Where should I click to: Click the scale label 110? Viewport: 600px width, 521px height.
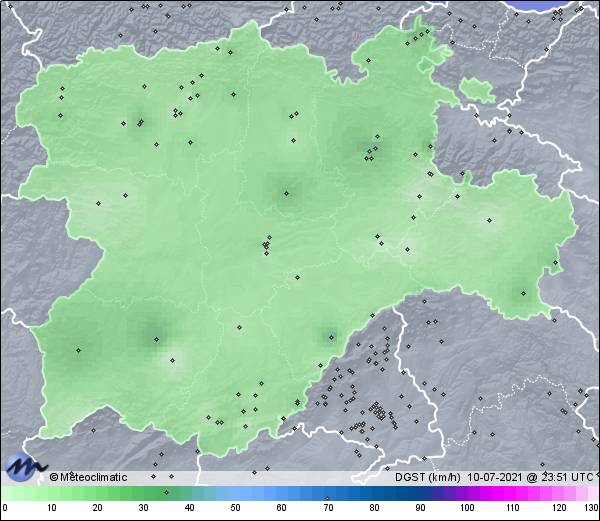(513, 508)
